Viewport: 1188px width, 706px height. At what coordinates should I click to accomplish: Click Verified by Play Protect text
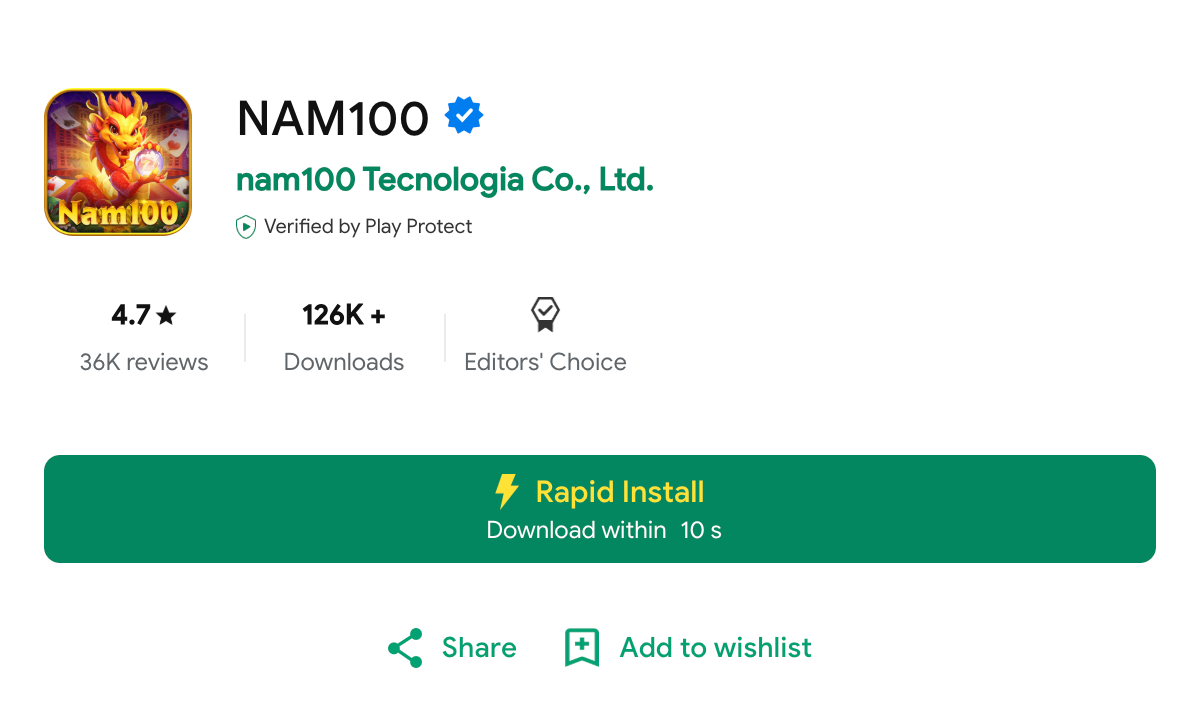coord(368,226)
